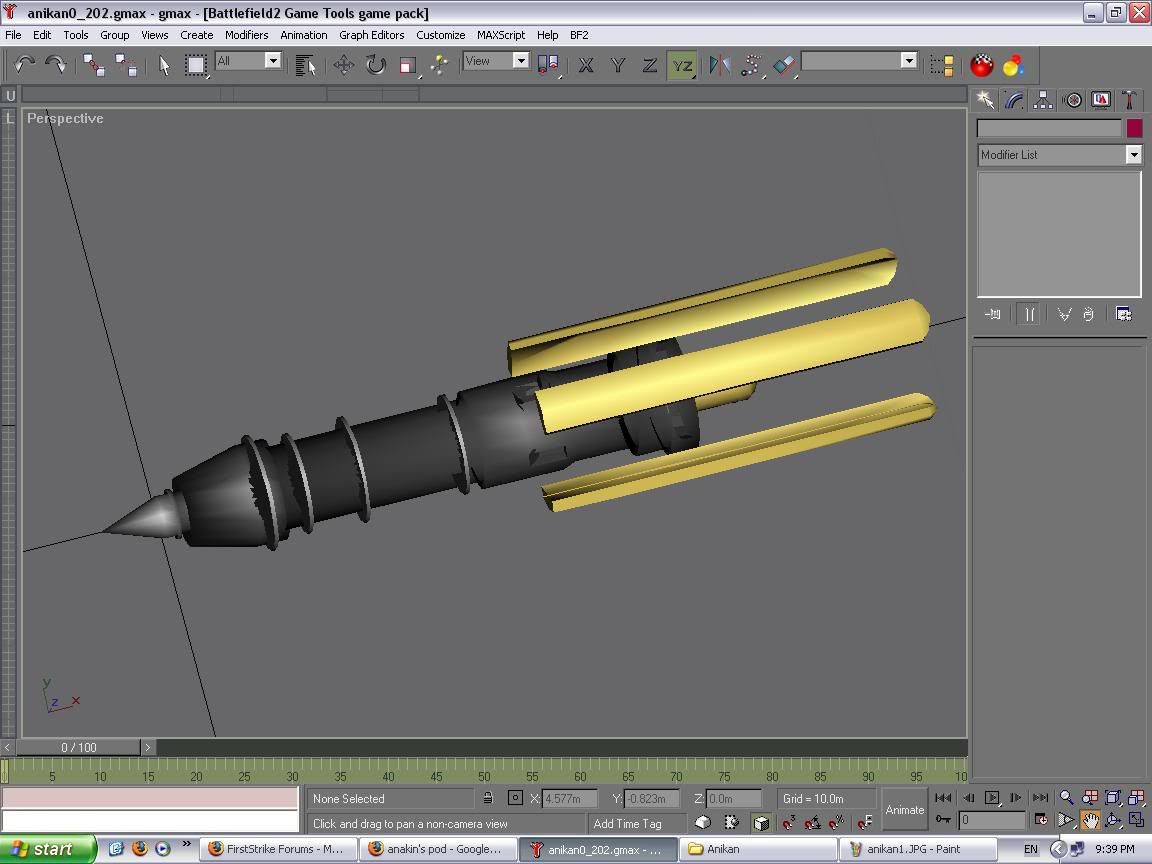This screenshot has height=864, width=1152.
Task: Pick the Select Object arrow tool
Action: pyautogui.click(x=165, y=65)
